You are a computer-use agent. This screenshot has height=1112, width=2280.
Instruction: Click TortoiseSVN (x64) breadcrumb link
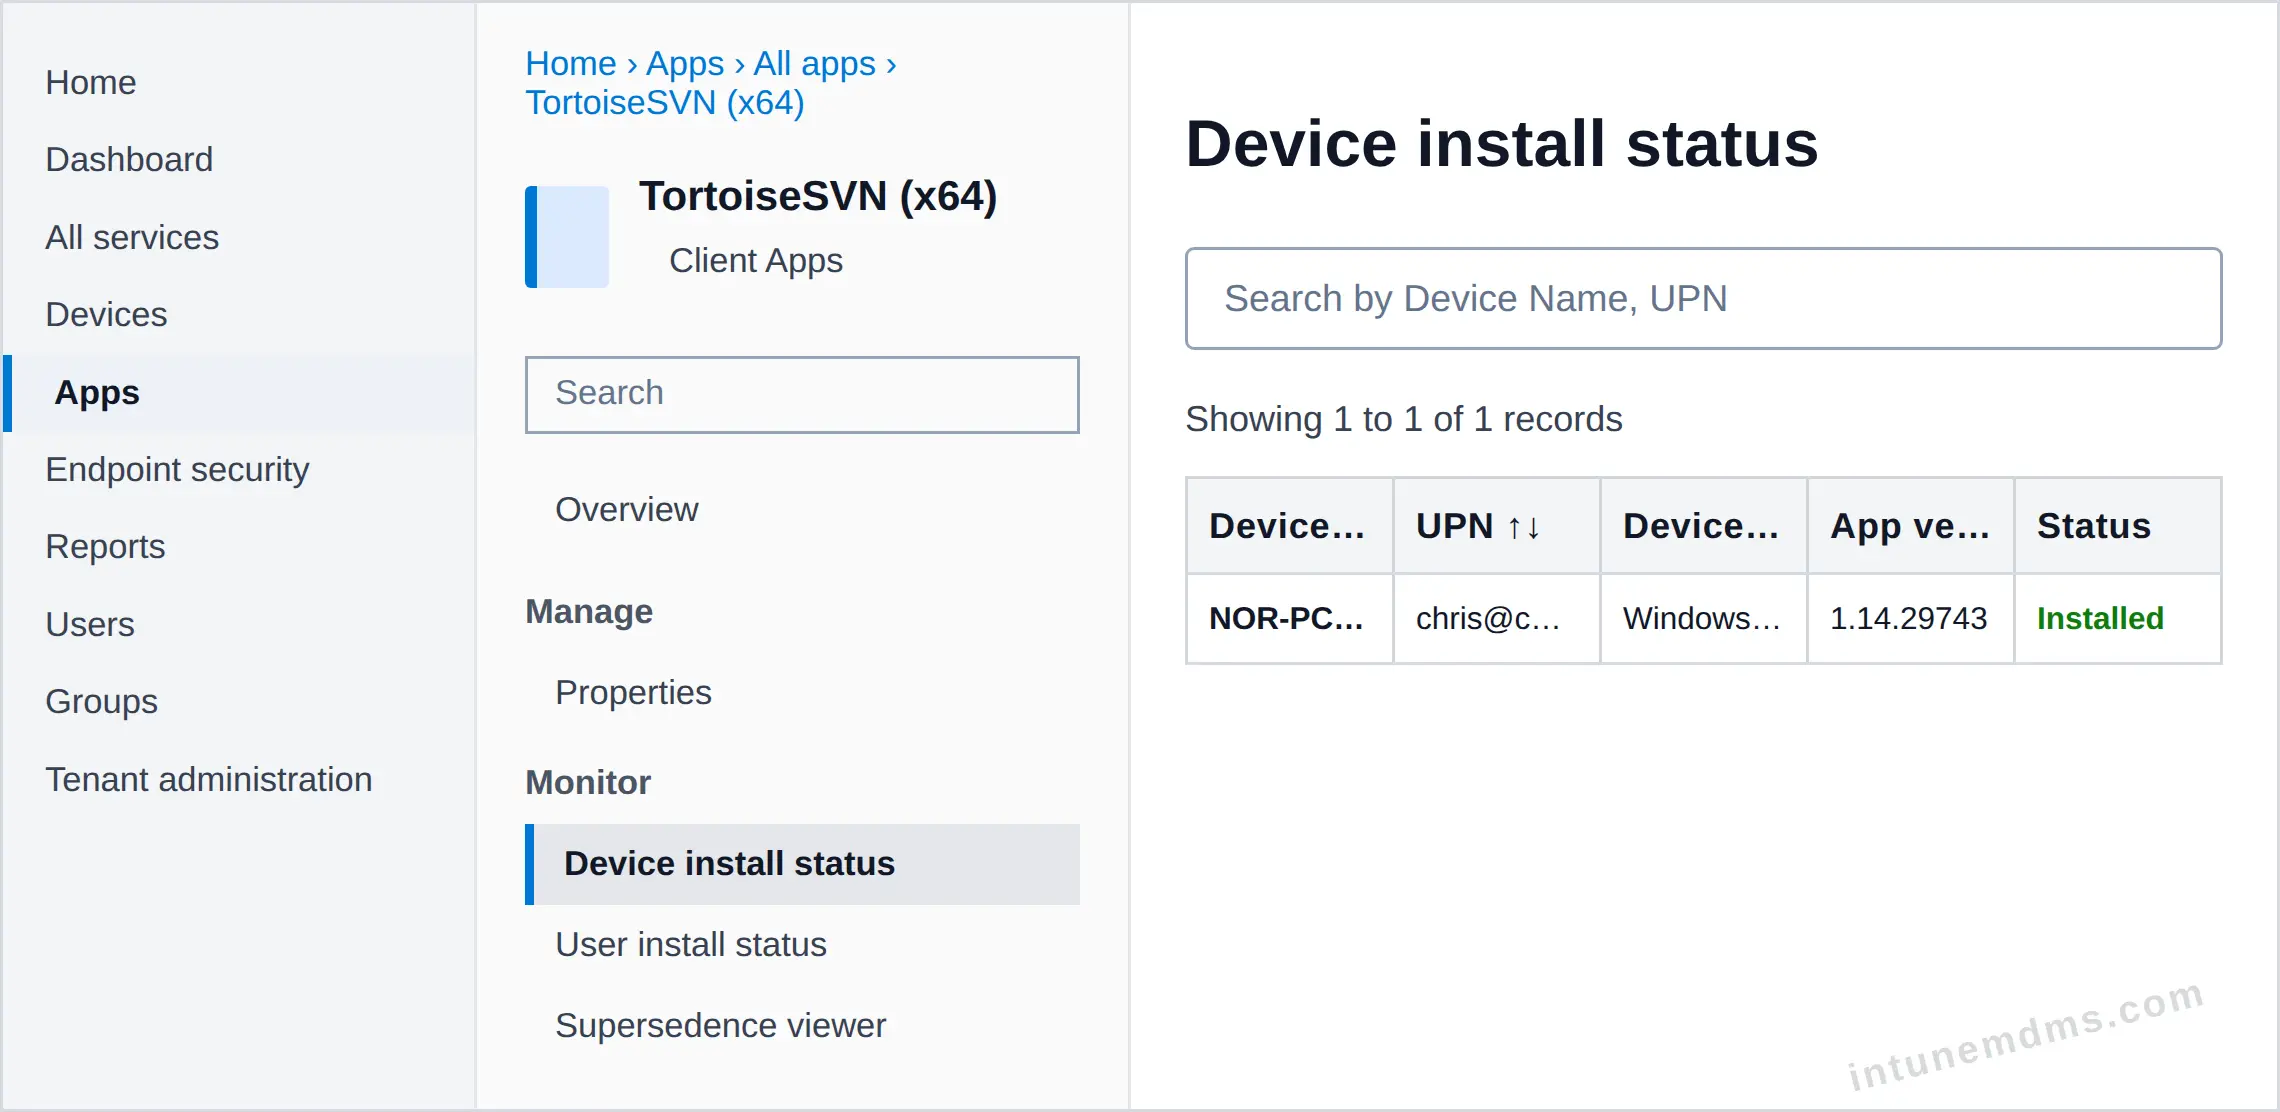point(665,102)
